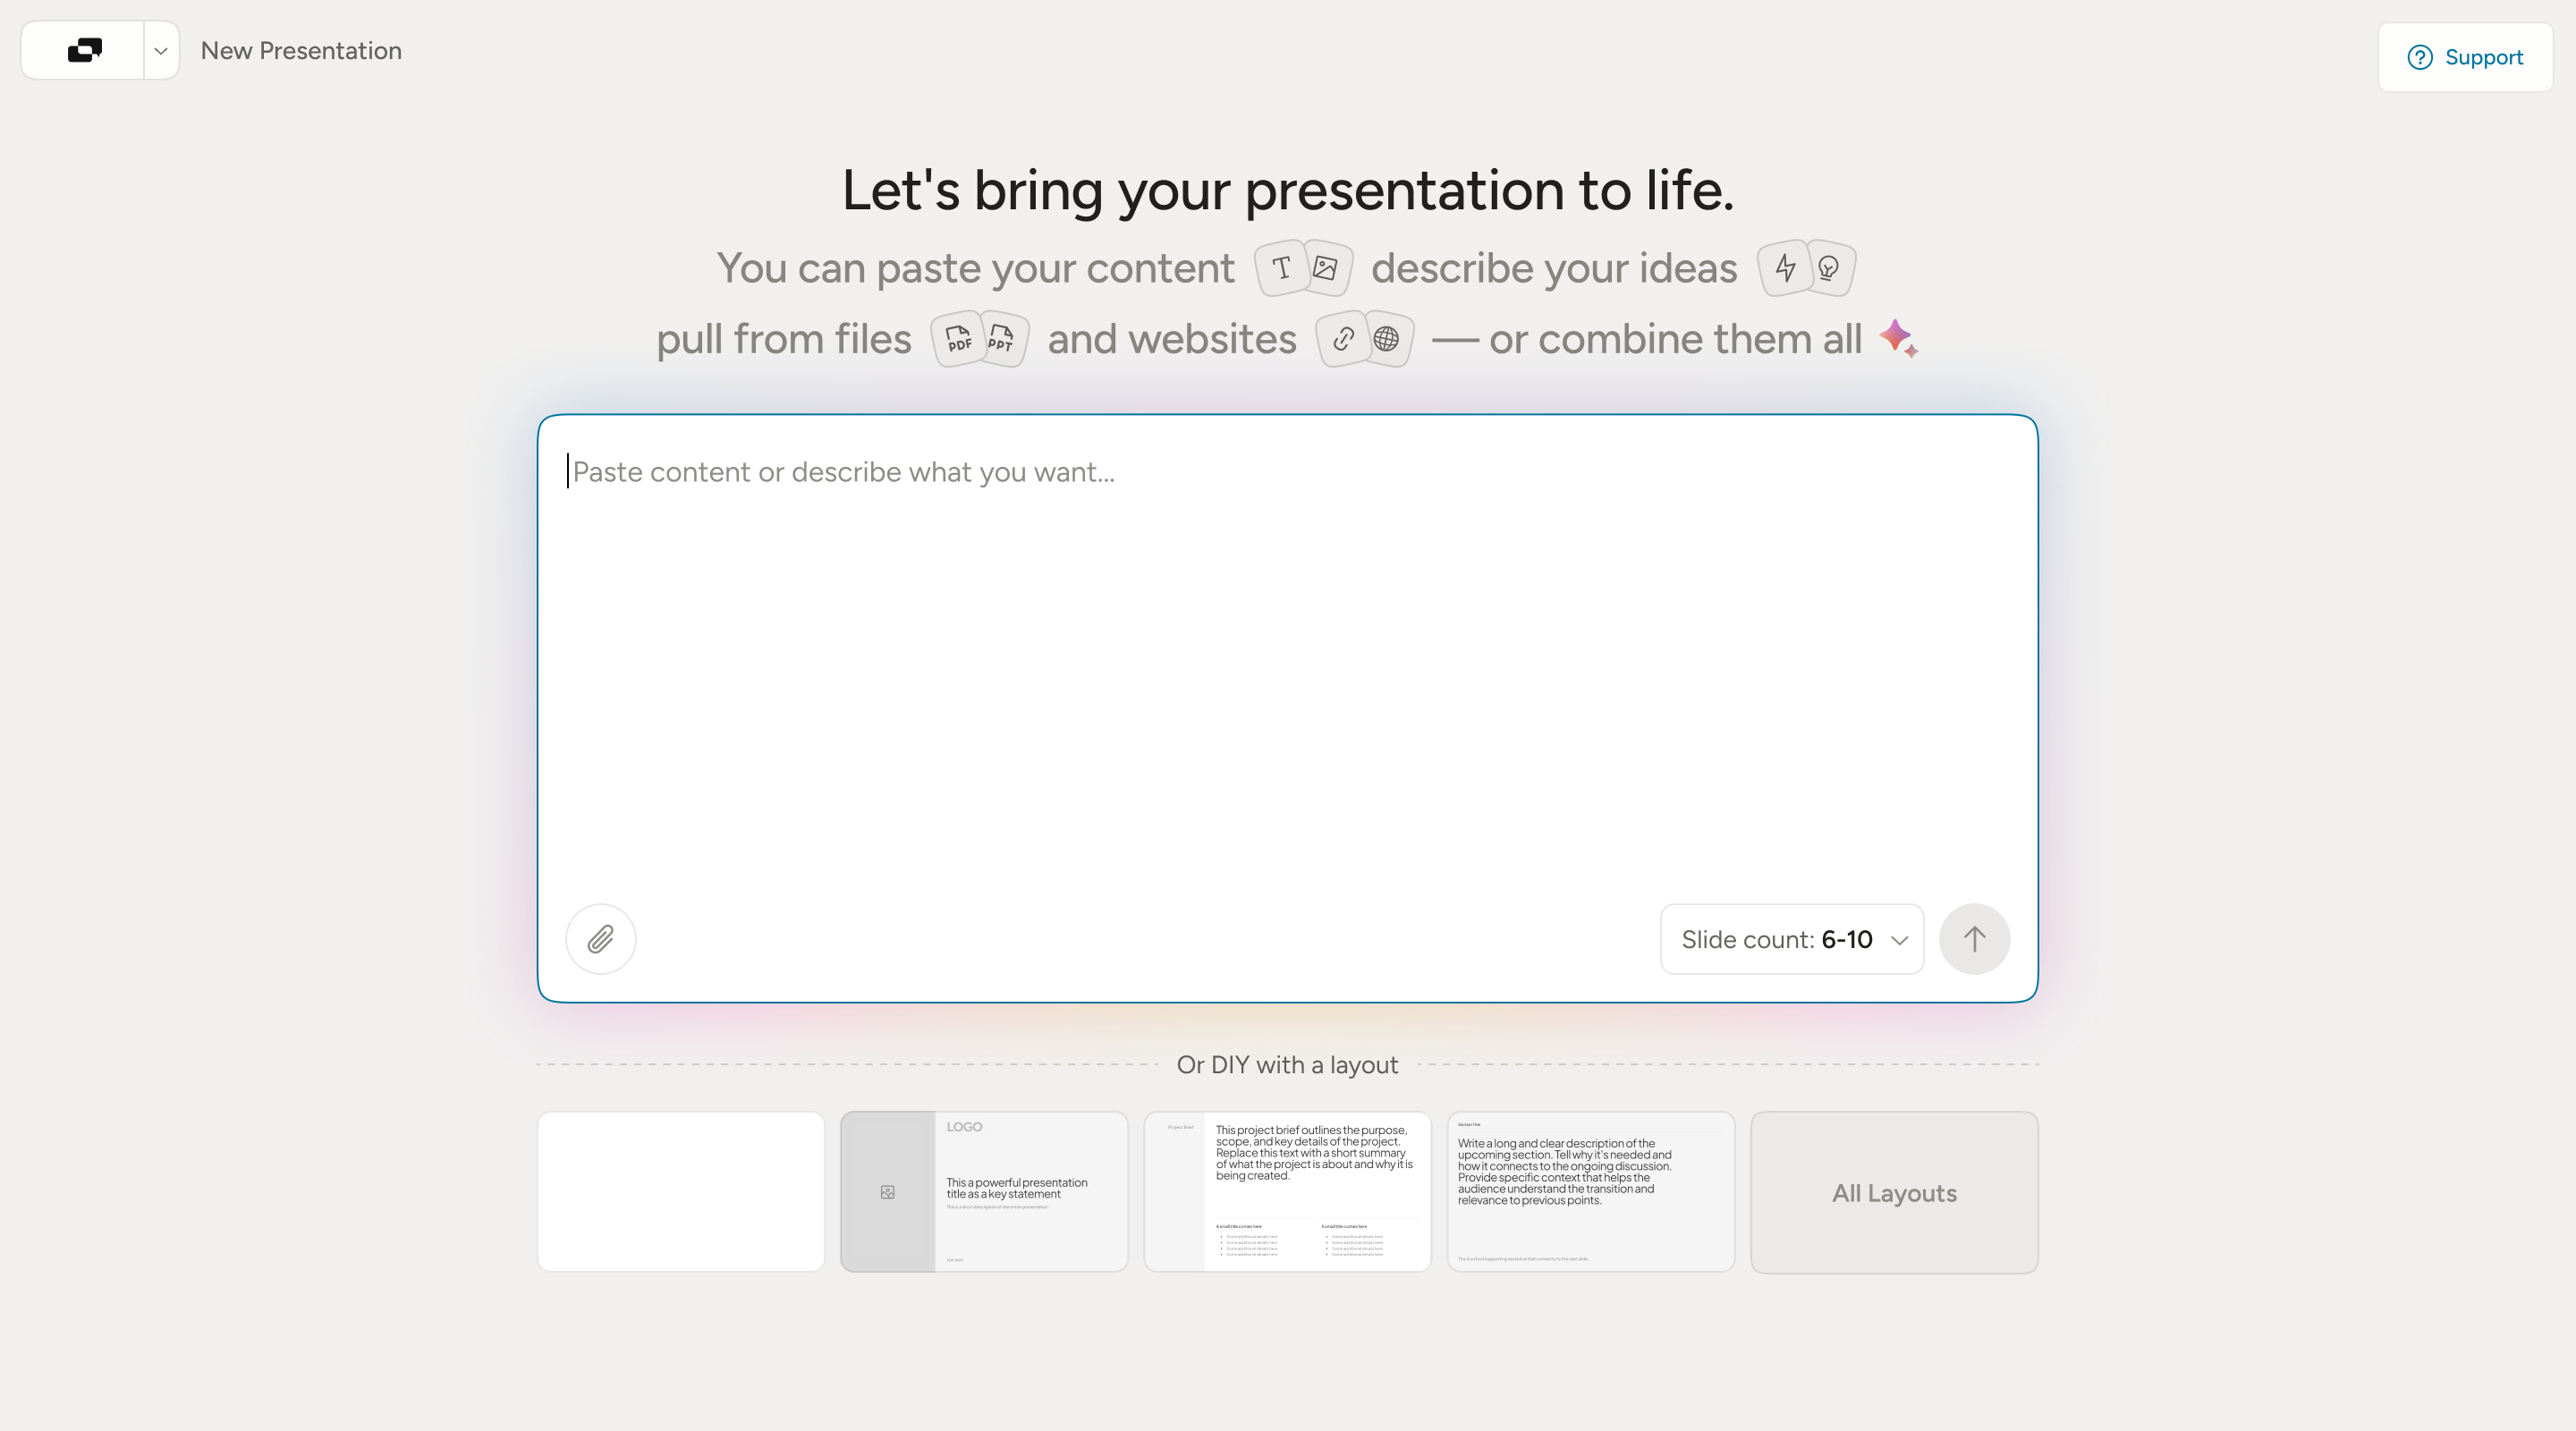
Task: Click the app logo icon at top left
Action: point(84,50)
